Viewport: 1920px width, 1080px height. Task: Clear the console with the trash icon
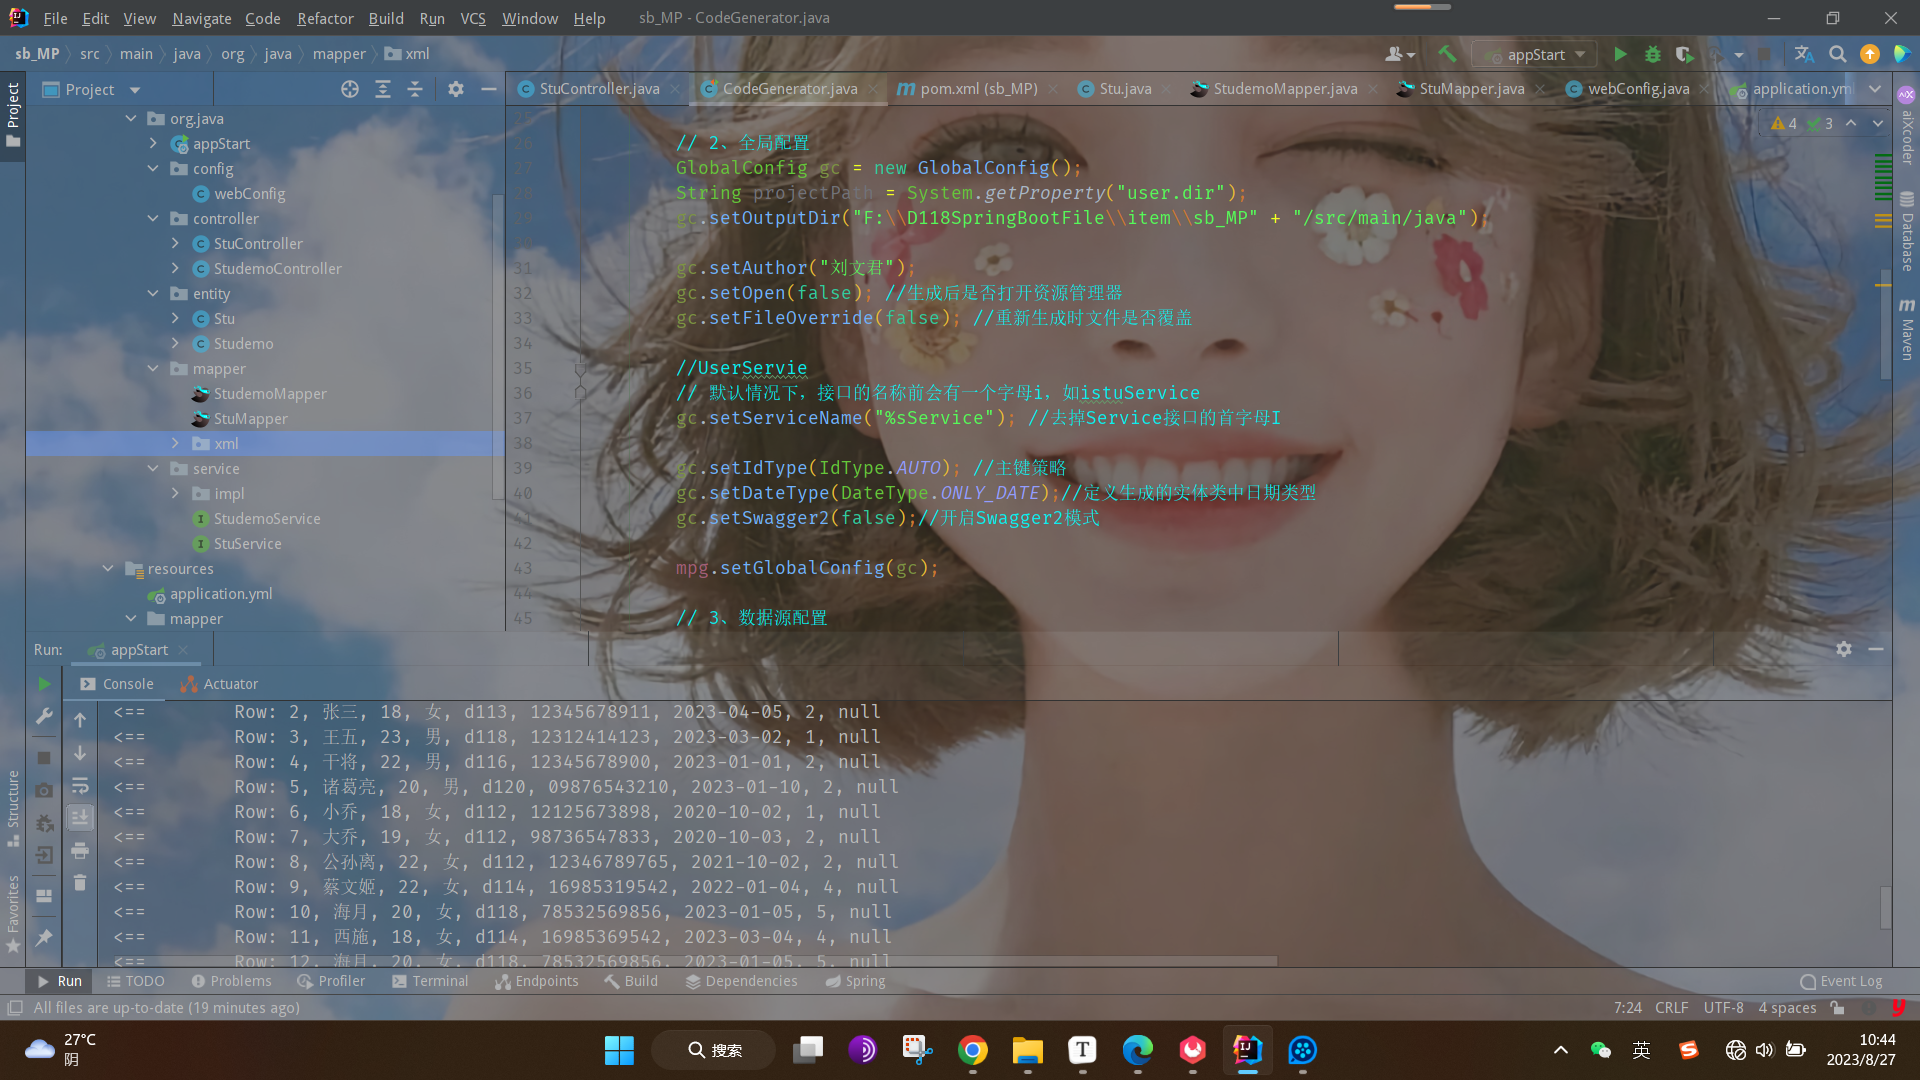[x=80, y=883]
